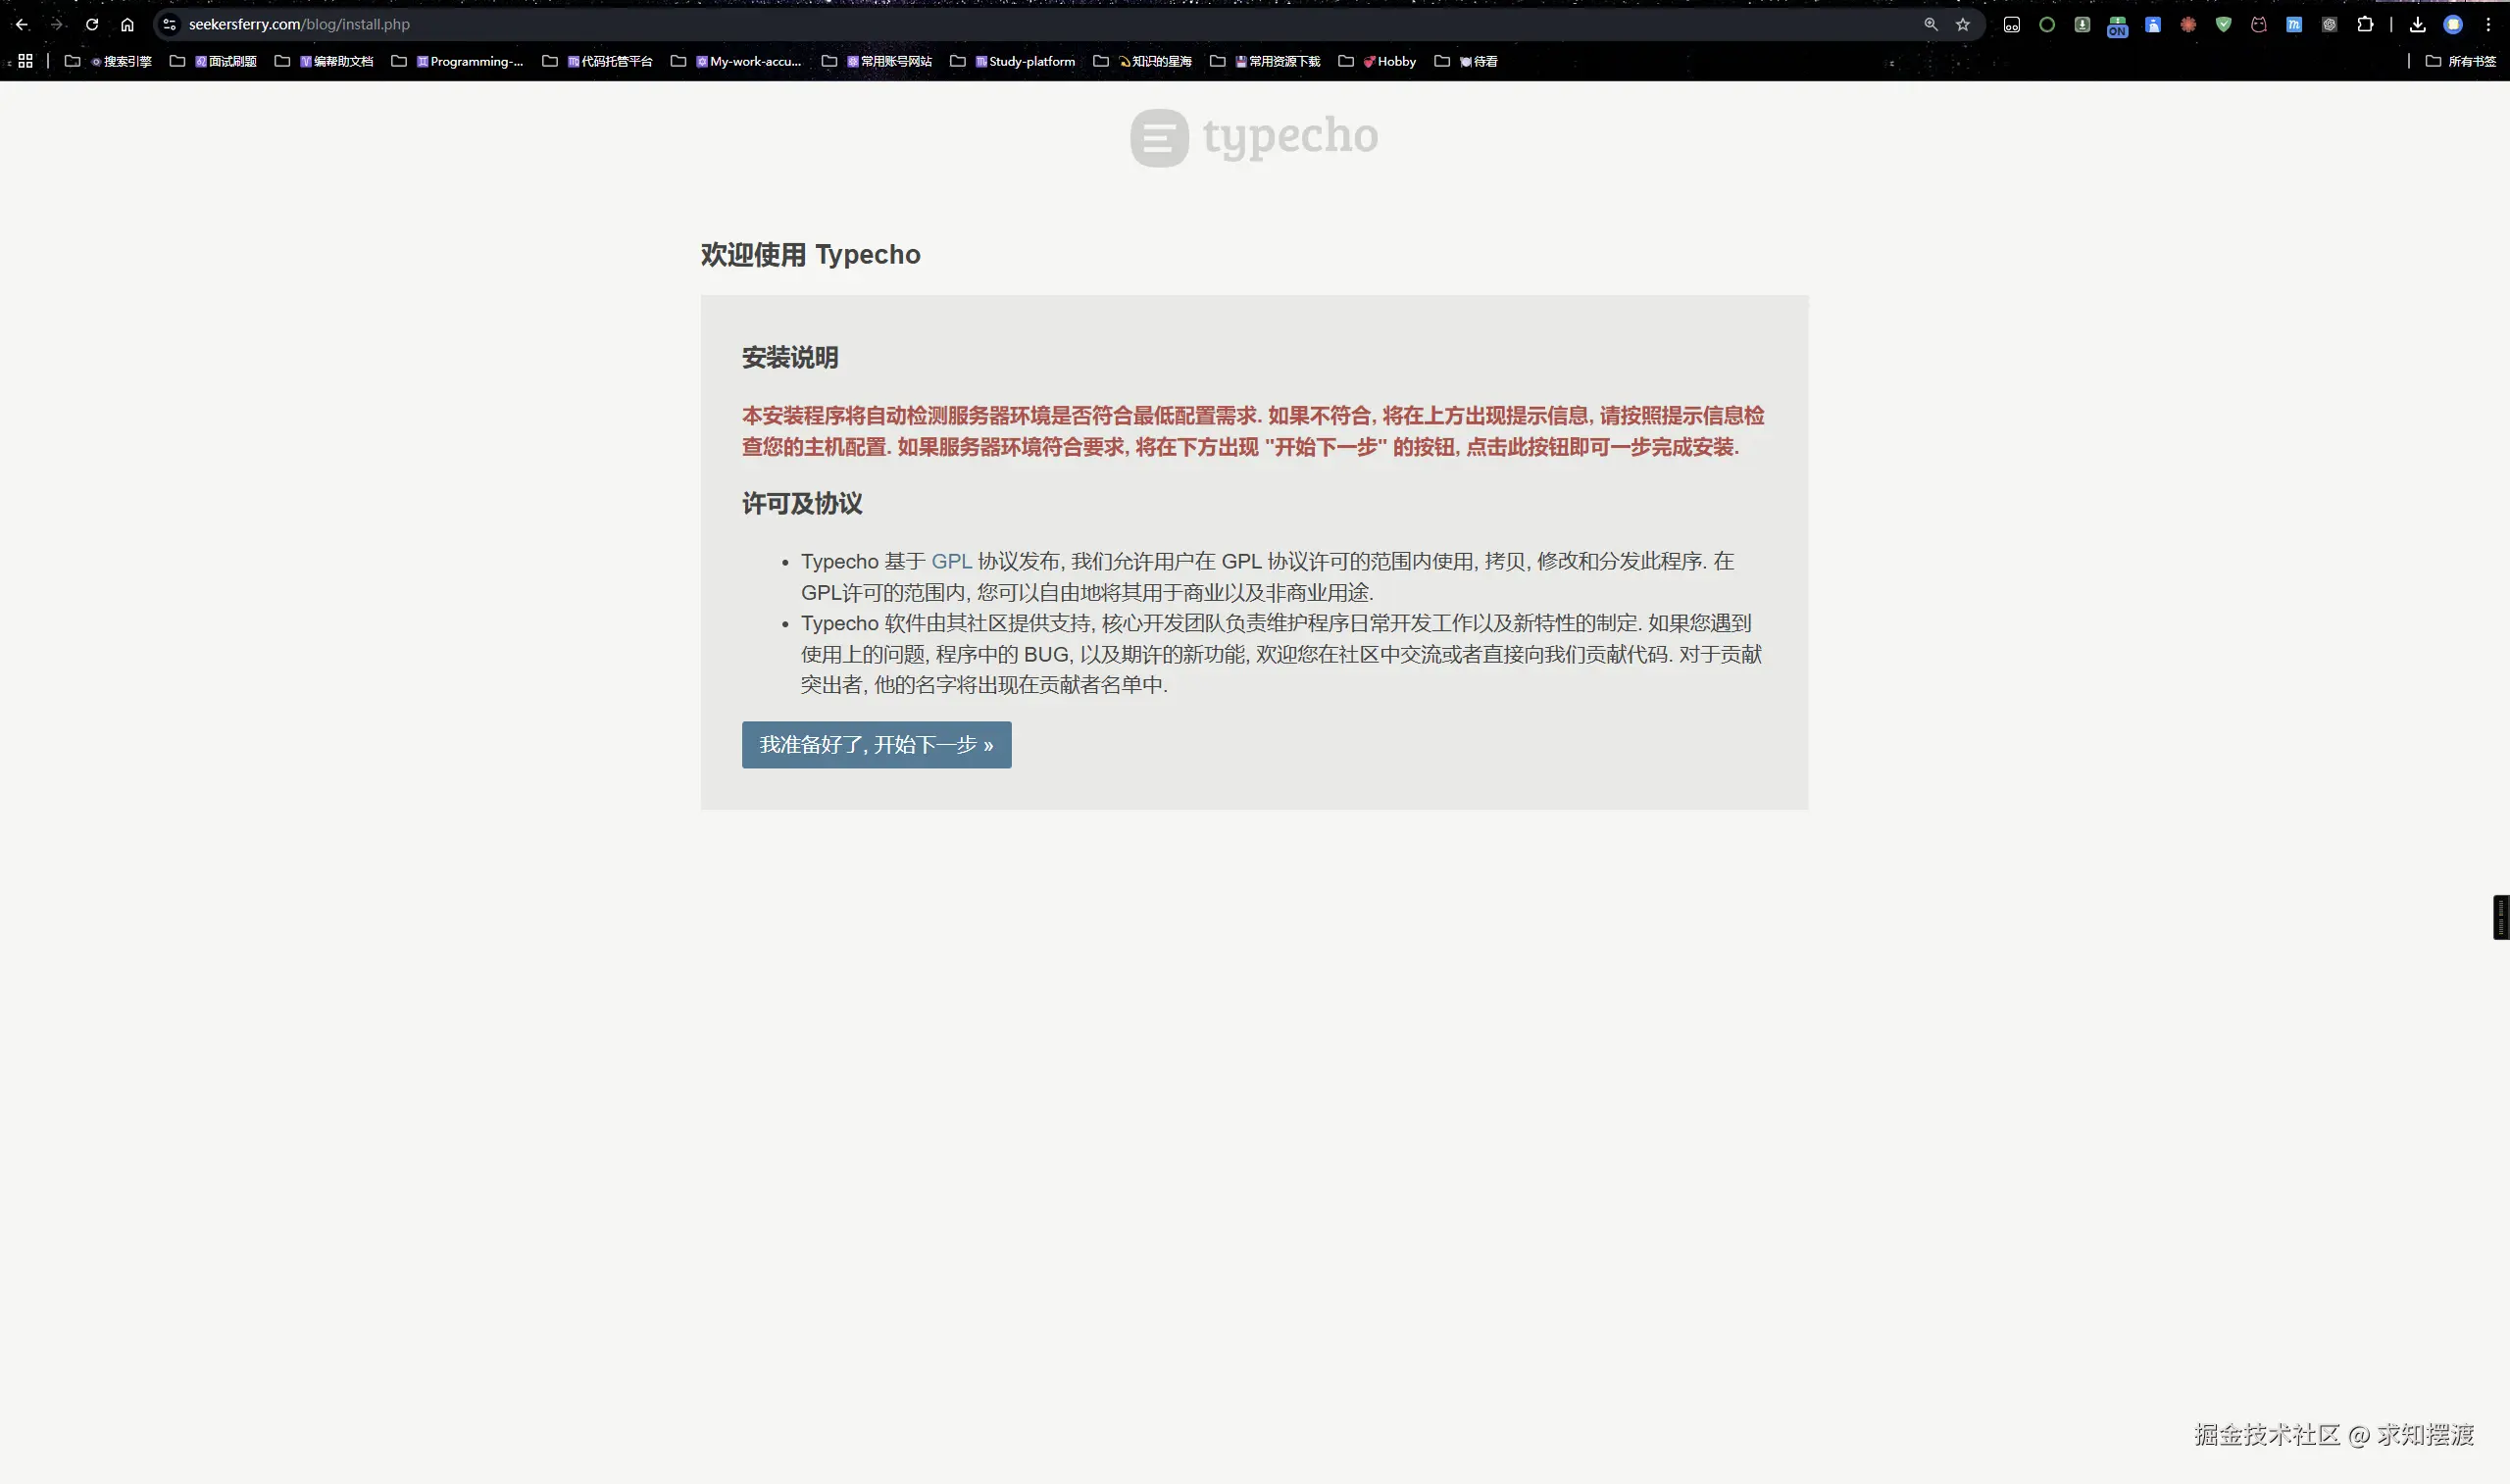Open the Chrome three-dot menu
Viewport: 2510px width, 1484px height.
pos(2489,24)
